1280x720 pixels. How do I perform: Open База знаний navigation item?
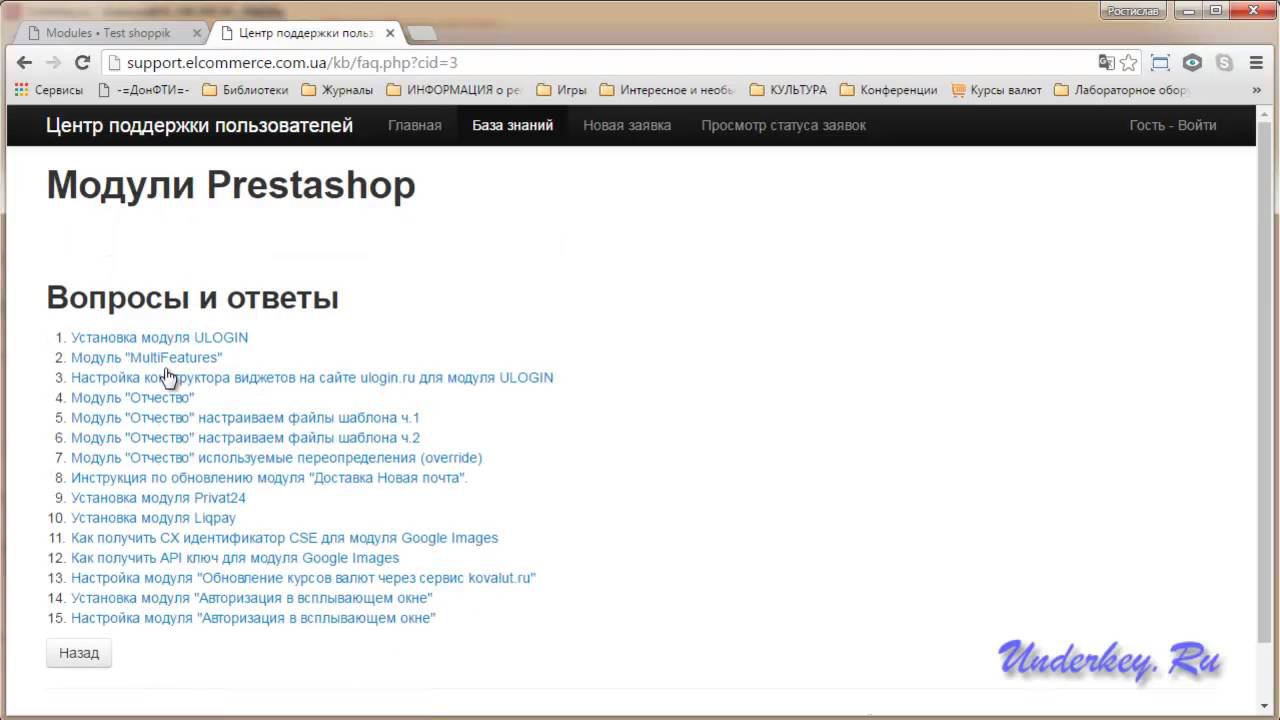[513, 125]
